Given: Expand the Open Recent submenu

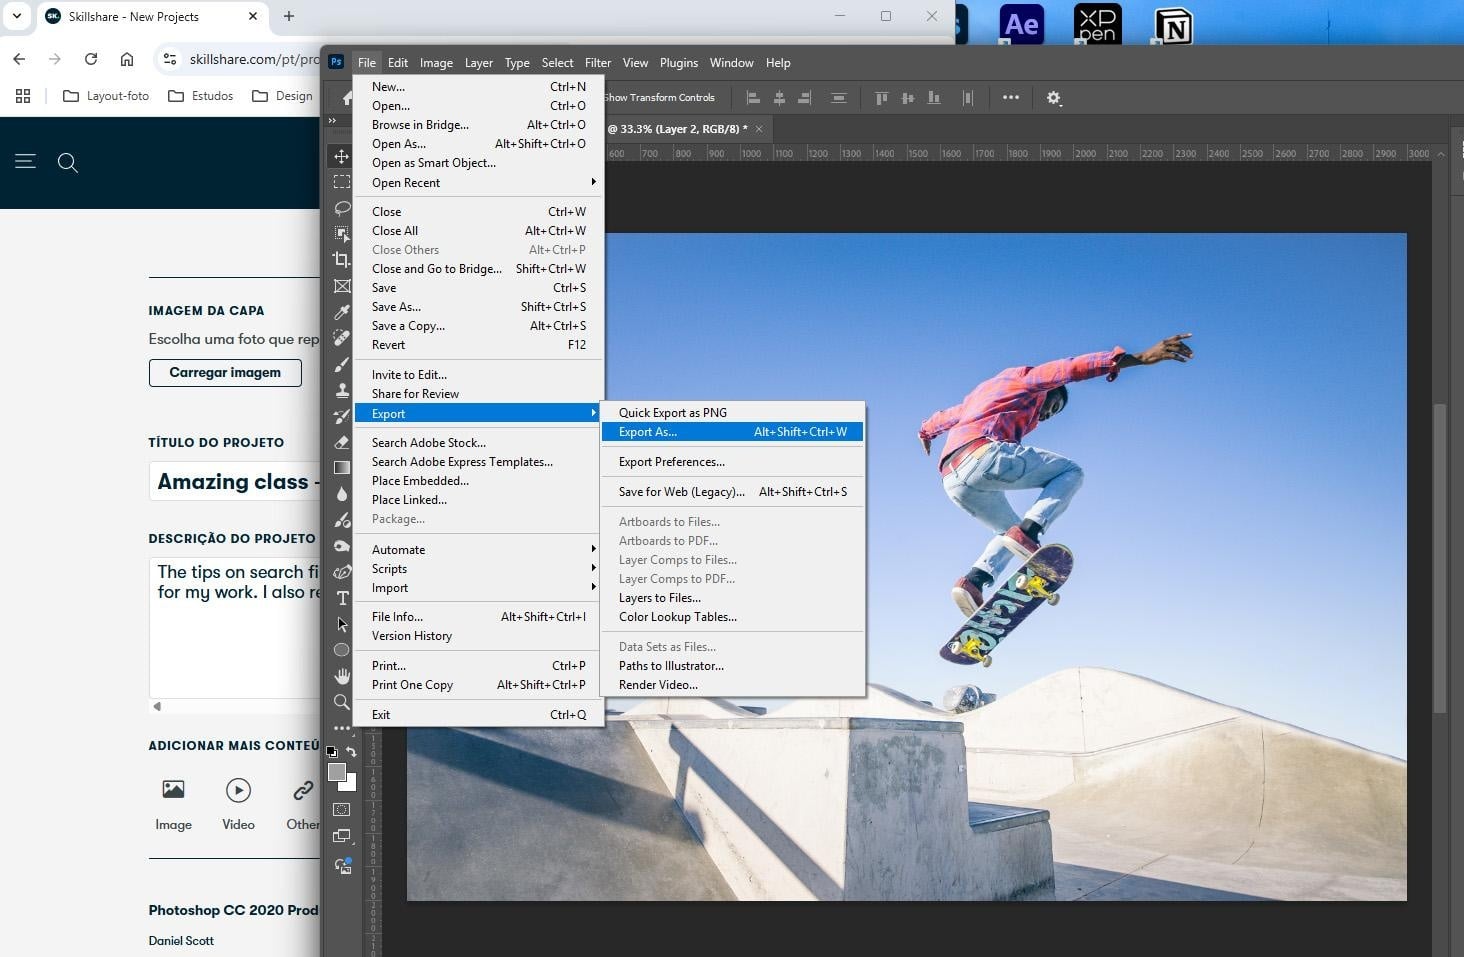Looking at the screenshot, I should [479, 182].
